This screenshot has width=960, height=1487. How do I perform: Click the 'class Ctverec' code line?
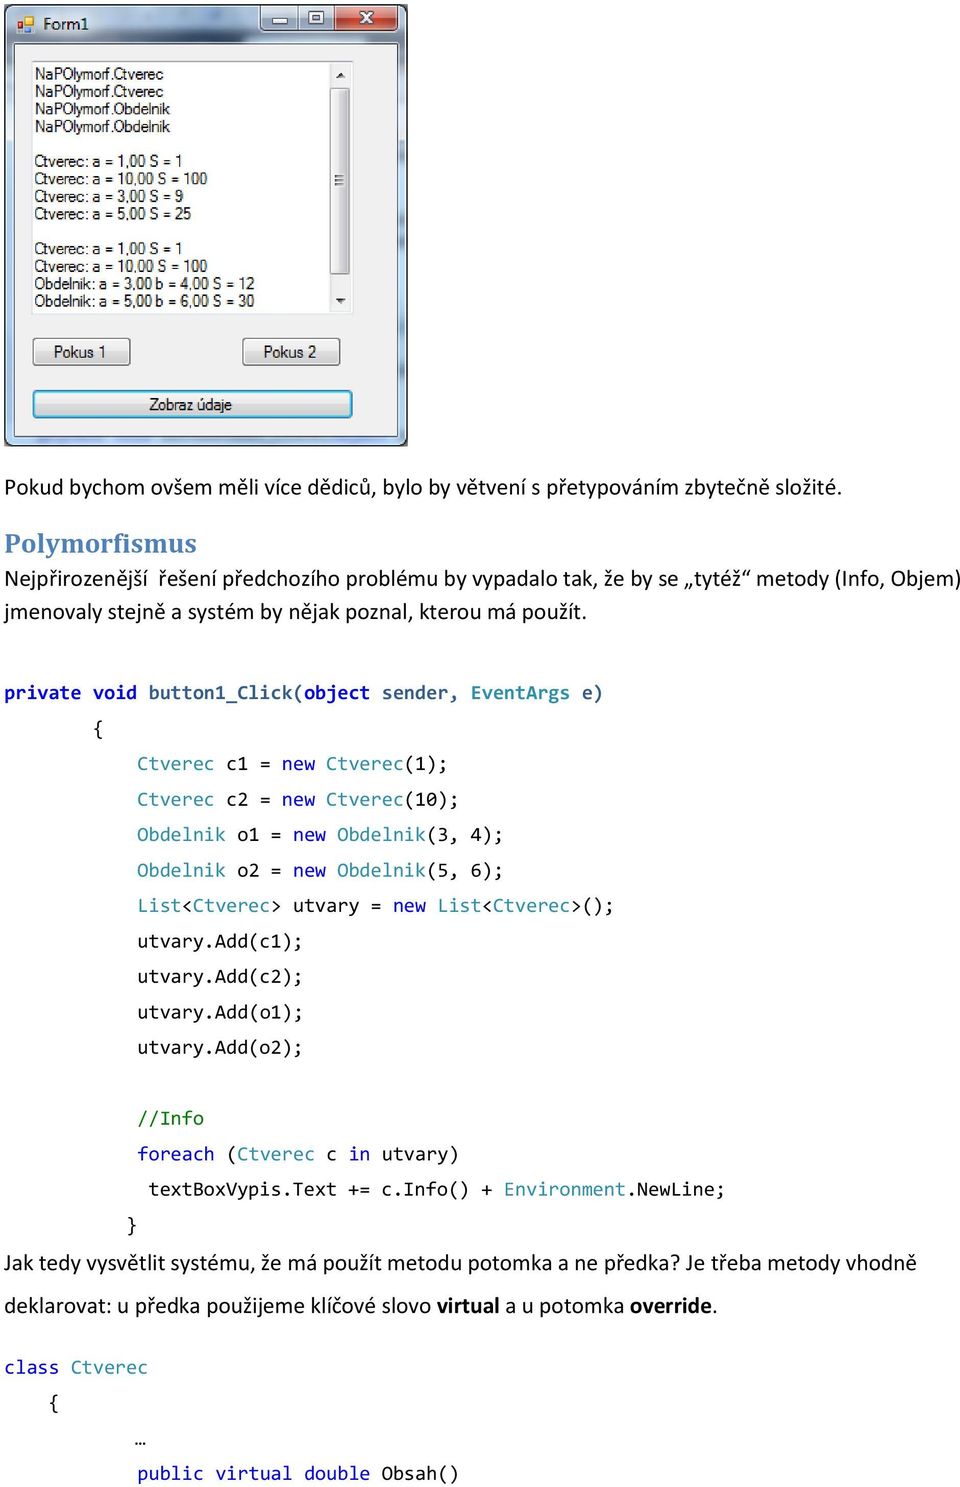point(76,1368)
